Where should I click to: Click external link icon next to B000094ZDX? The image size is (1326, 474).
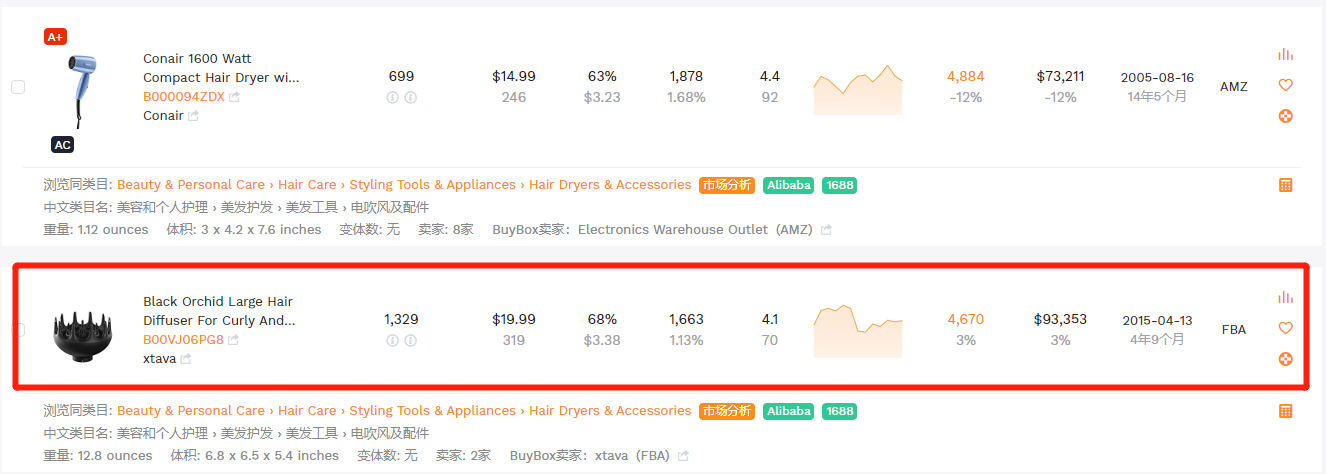[234, 97]
